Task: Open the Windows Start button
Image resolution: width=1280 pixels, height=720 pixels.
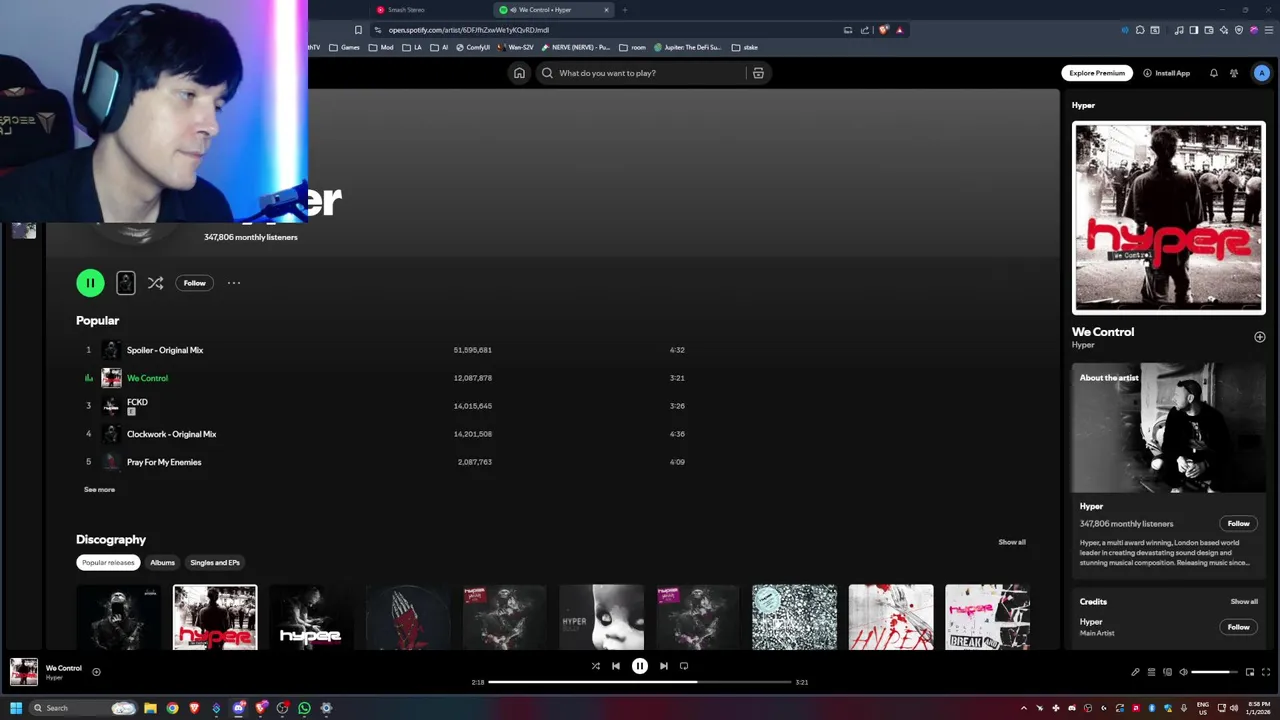Action: coord(16,708)
